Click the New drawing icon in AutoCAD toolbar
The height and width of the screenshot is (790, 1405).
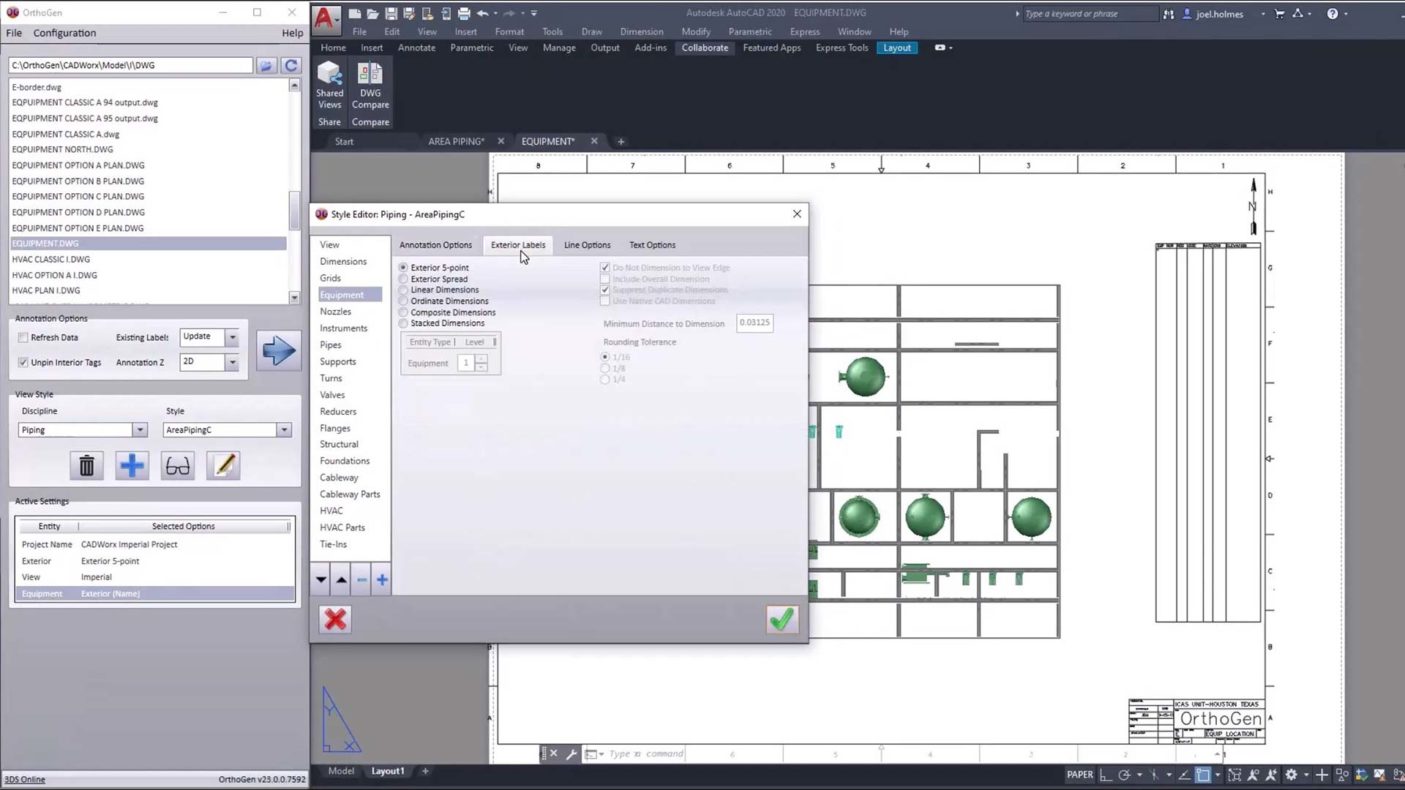pyautogui.click(x=355, y=14)
